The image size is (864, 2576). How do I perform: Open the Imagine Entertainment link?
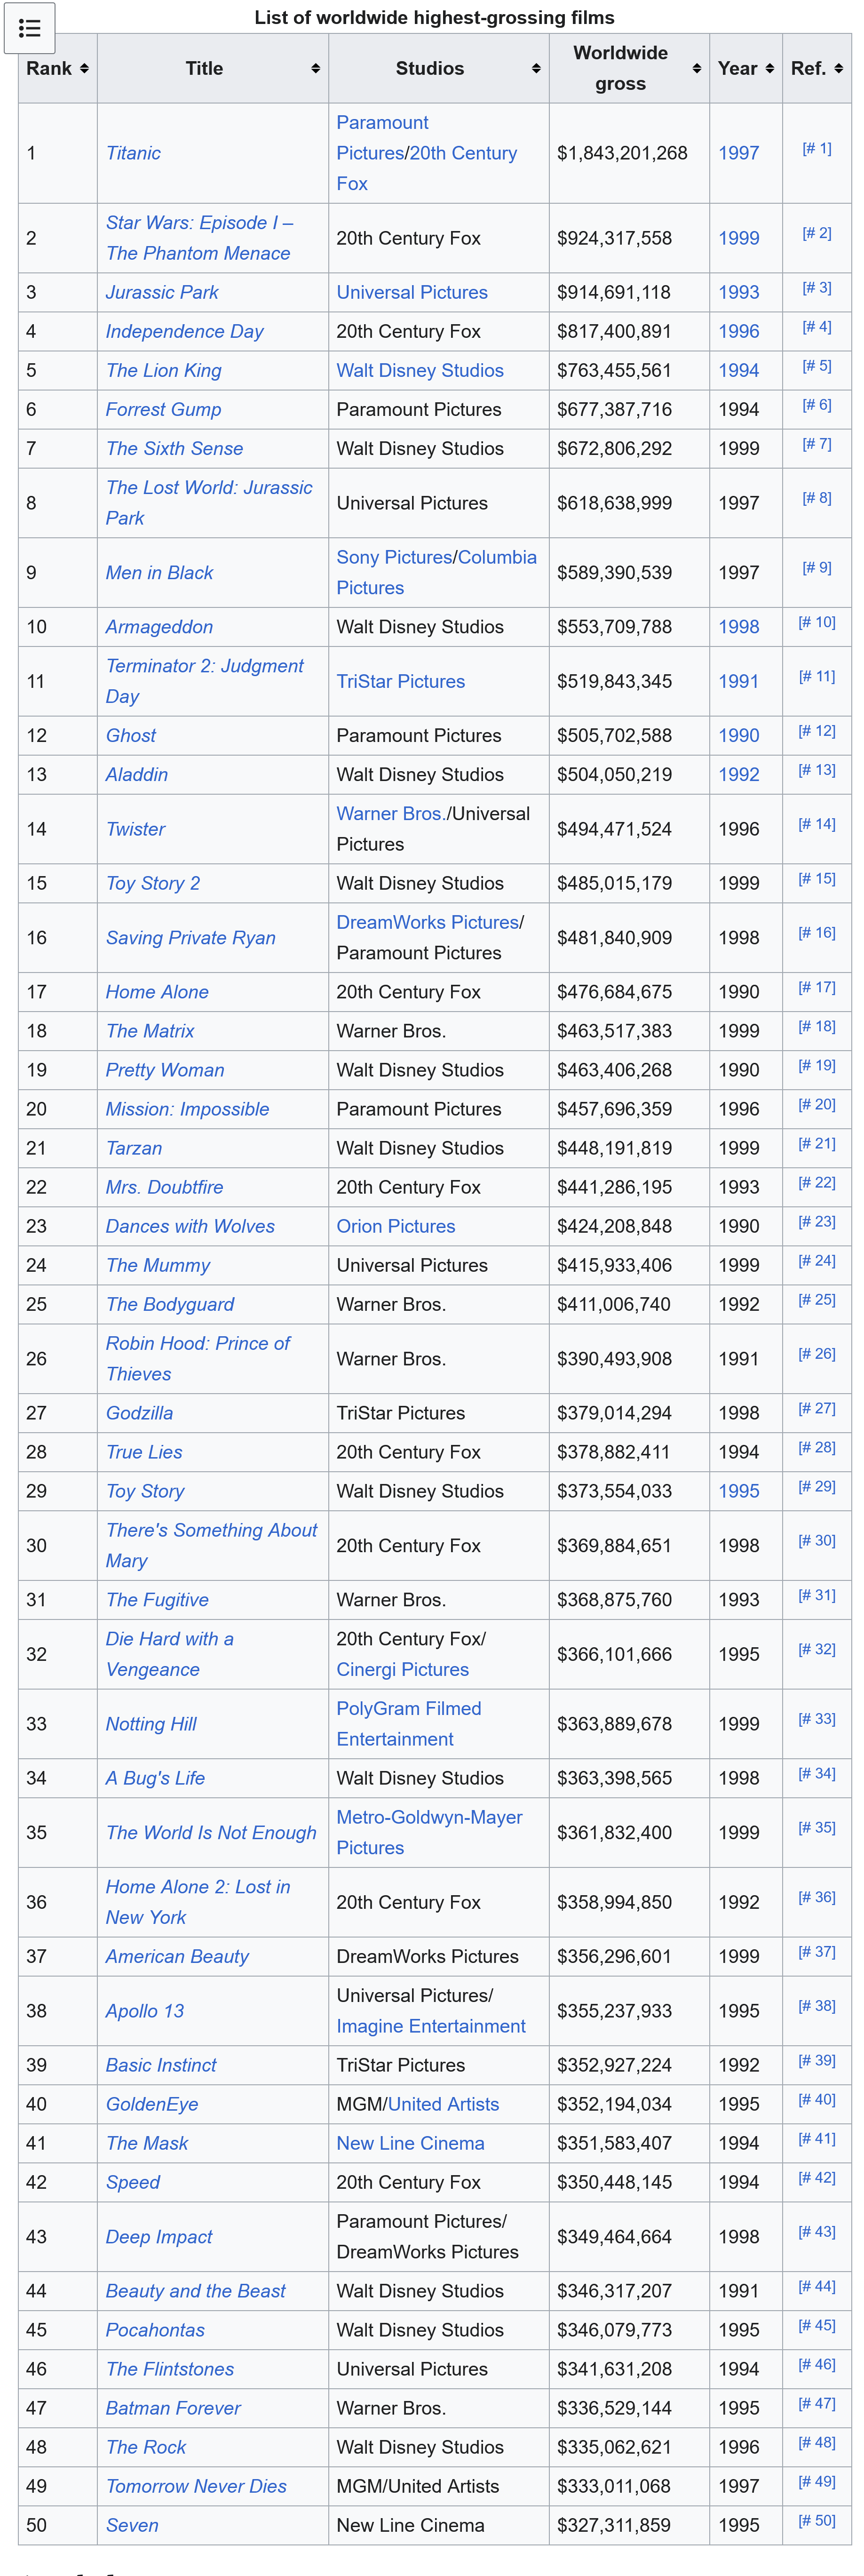click(431, 2026)
